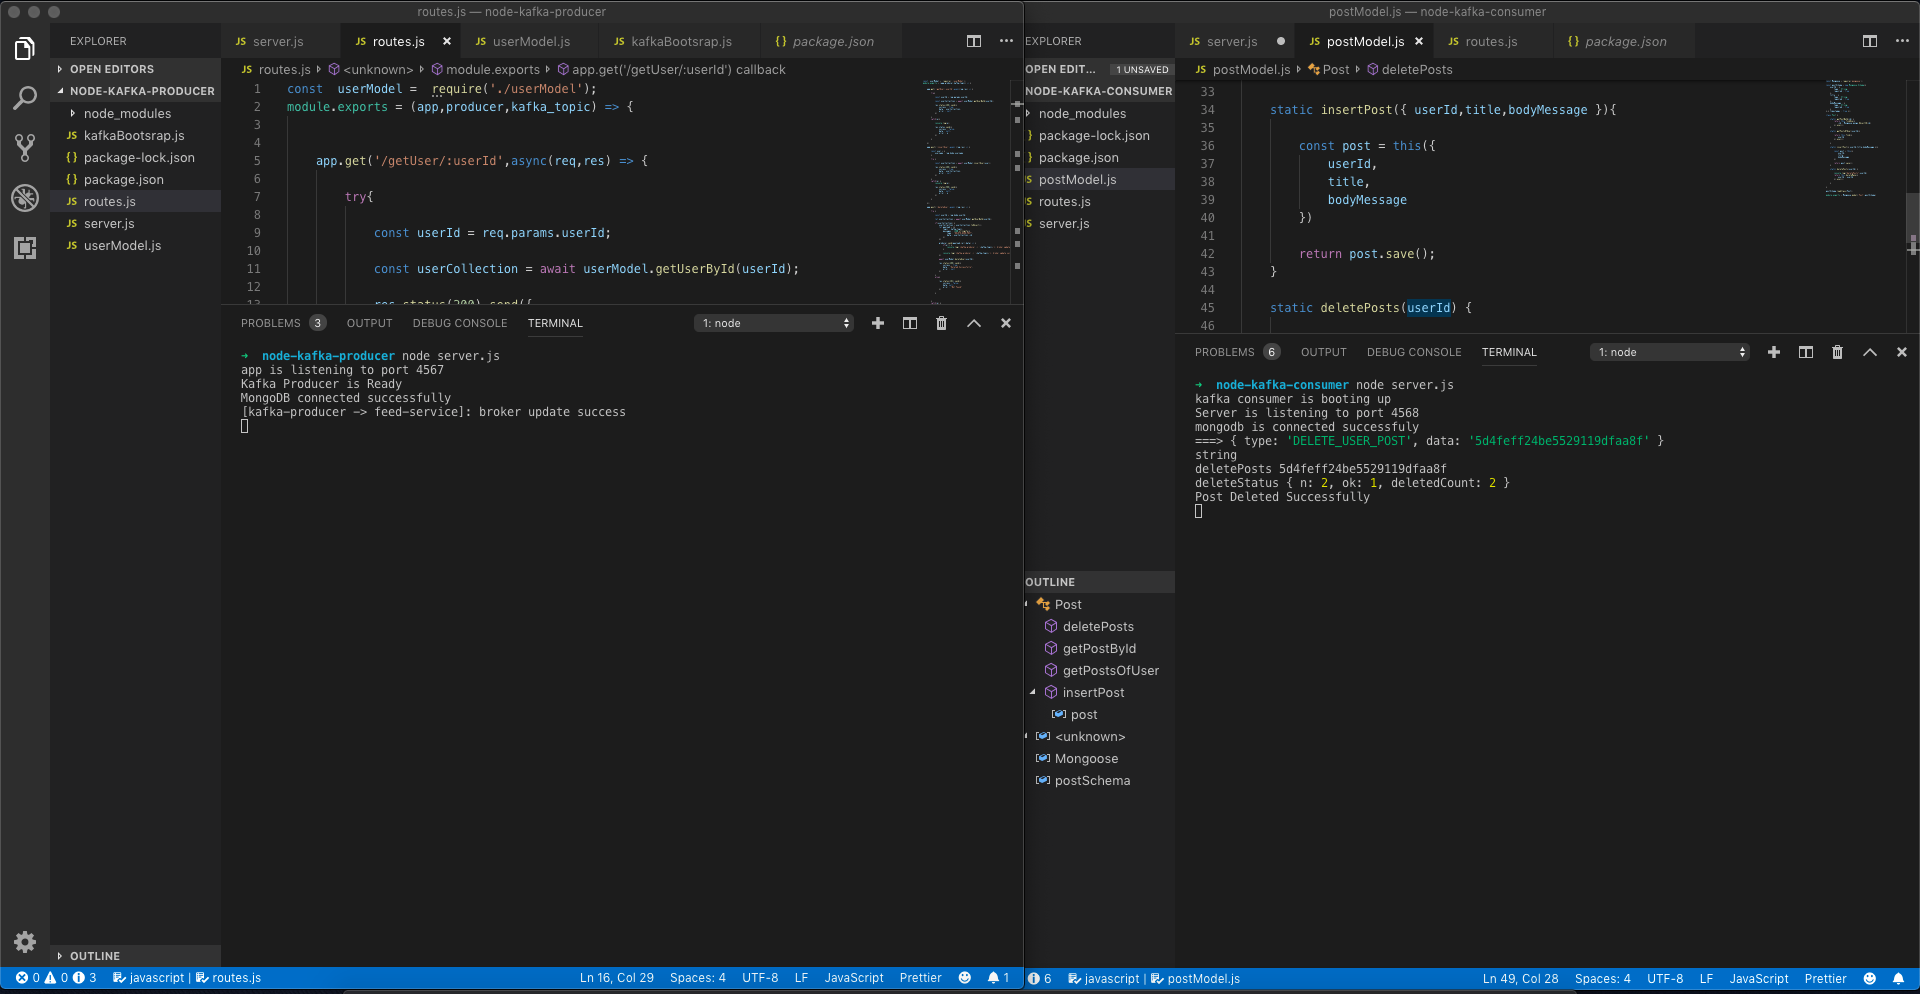Kill the producer terminal with trash icon
The width and height of the screenshot is (1920, 994).
(941, 323)
